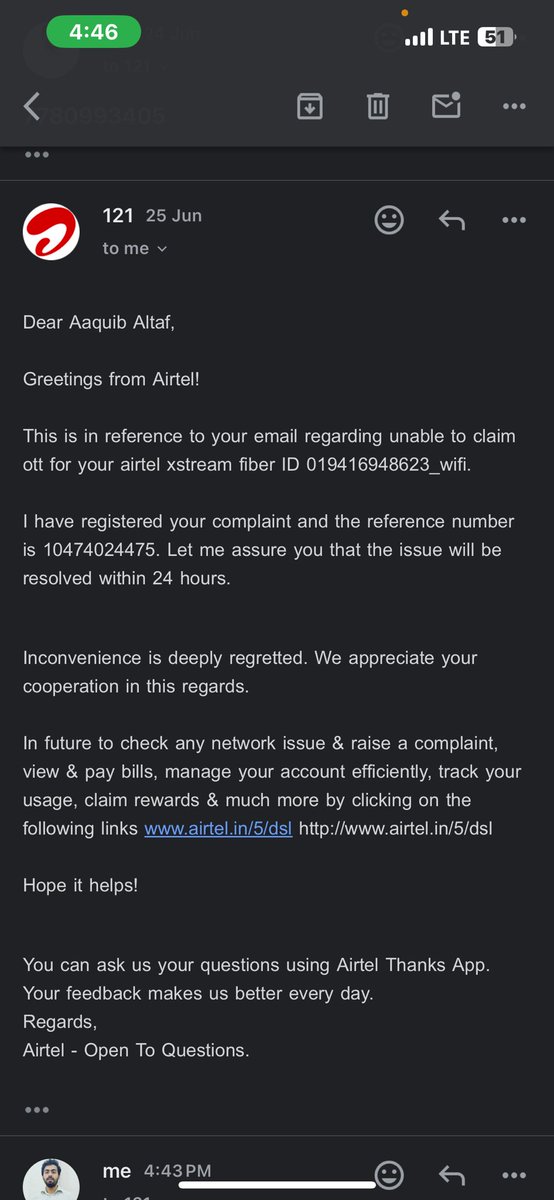Tap the 'me' sender profile photo
Viewport: 554px width, 1200px height.
(x=51, y=1180)
